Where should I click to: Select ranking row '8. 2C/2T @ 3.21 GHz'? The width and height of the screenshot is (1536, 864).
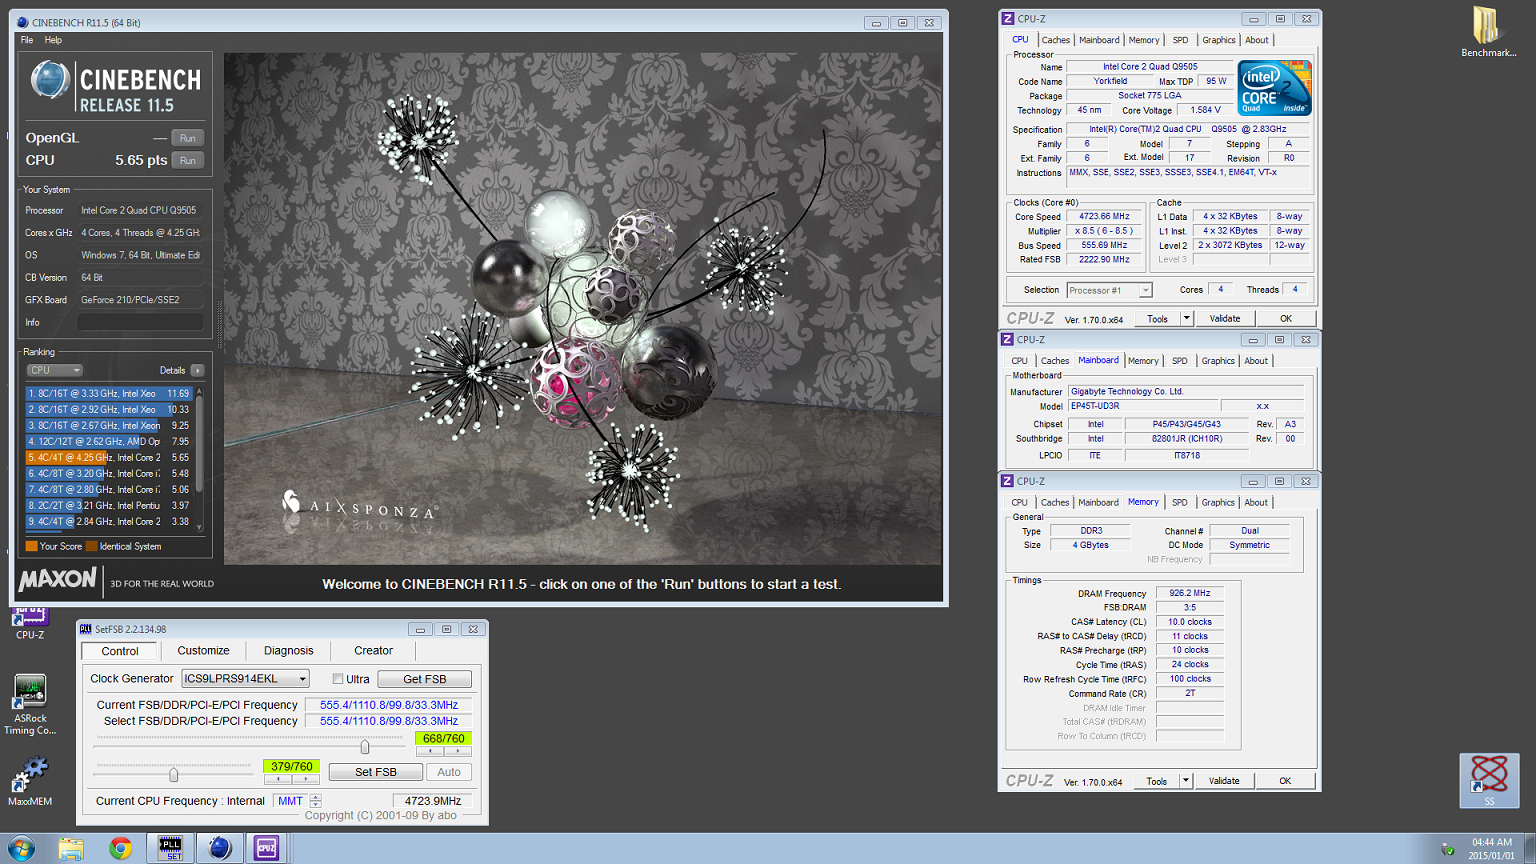(109, 505)
